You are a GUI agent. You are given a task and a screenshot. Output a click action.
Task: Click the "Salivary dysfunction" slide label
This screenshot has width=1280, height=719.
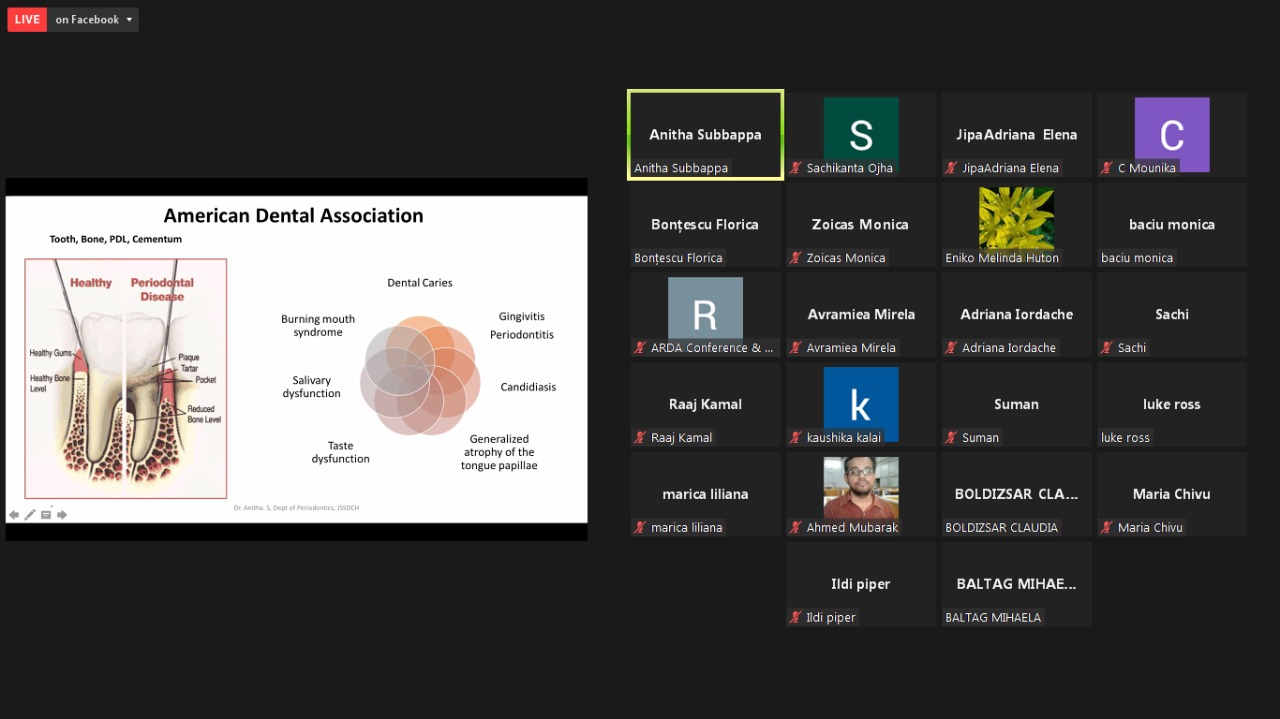point(311,387)
